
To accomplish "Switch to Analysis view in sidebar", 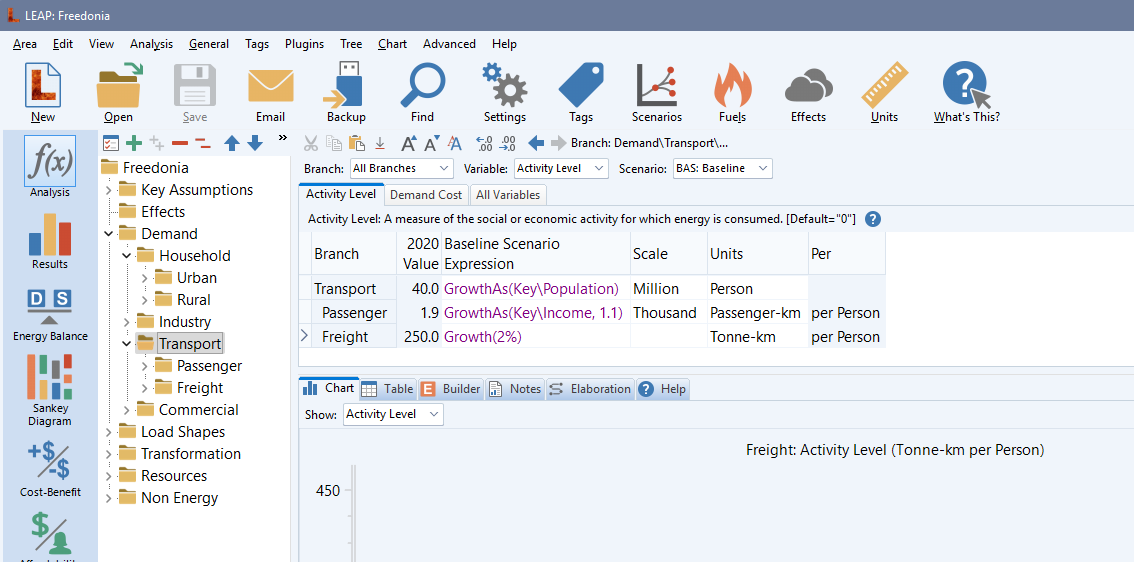I will pyautogui.click(x=50, y=167).
